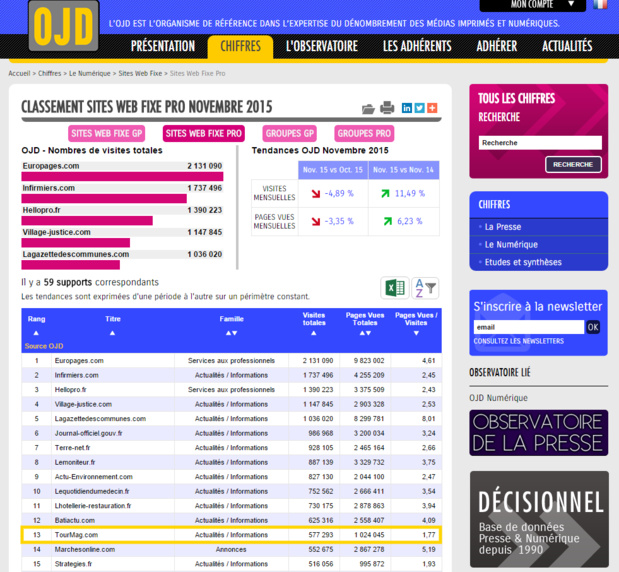Open the A-Z filter icon
Screen dimensions: 619x572
pyautogui.click(x=425, y=288)
